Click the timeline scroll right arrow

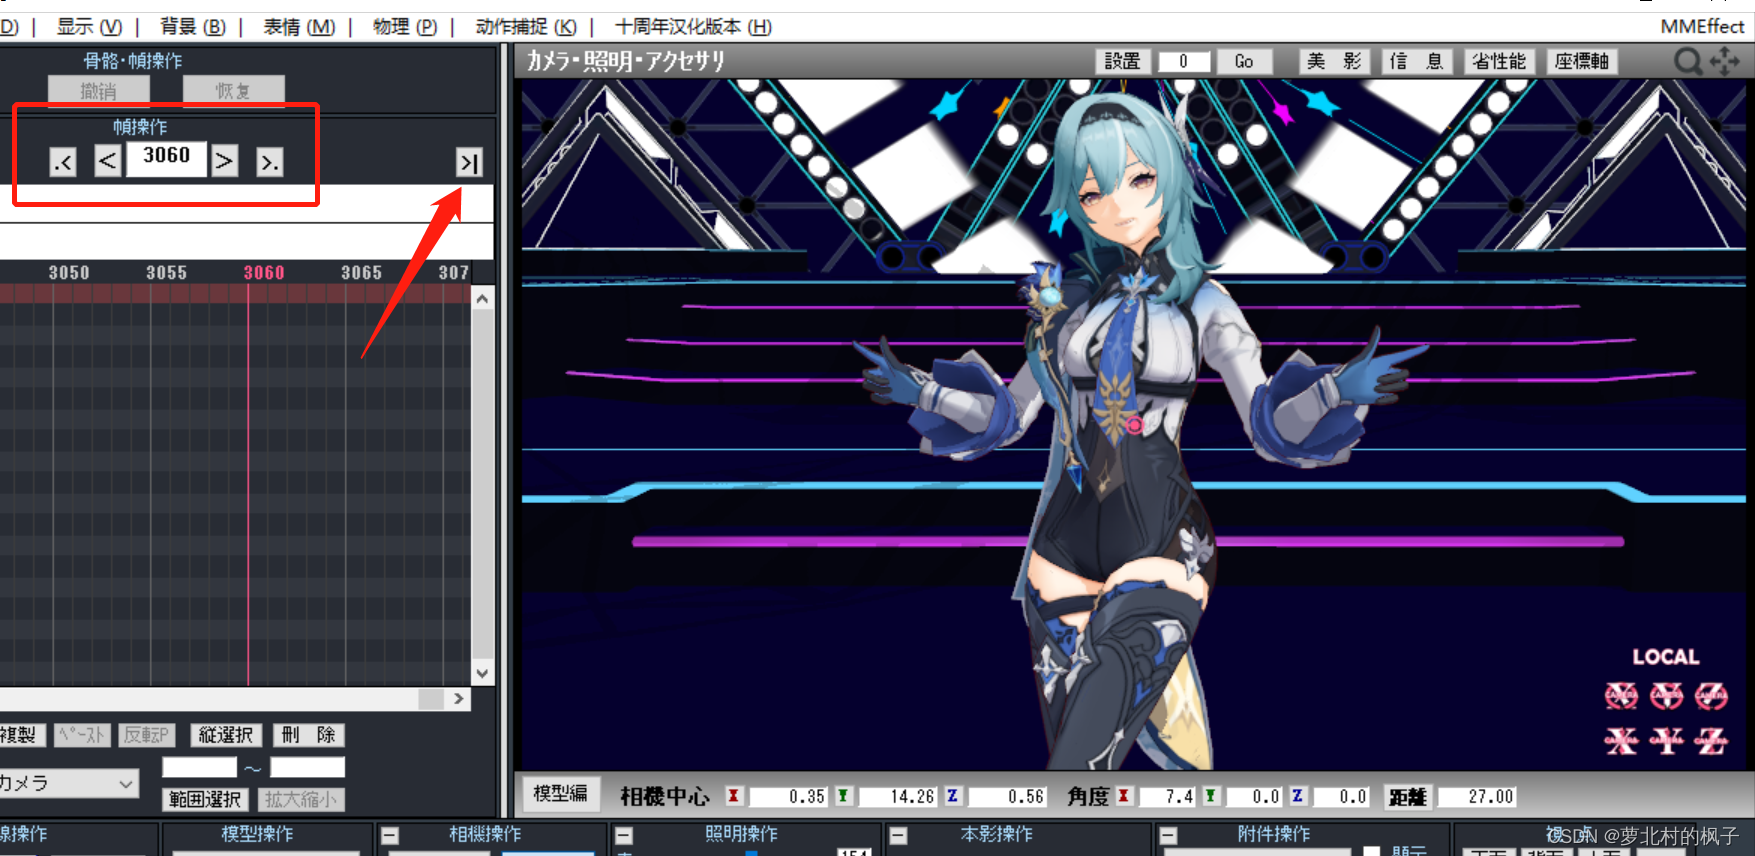click(x=459, y=698)
